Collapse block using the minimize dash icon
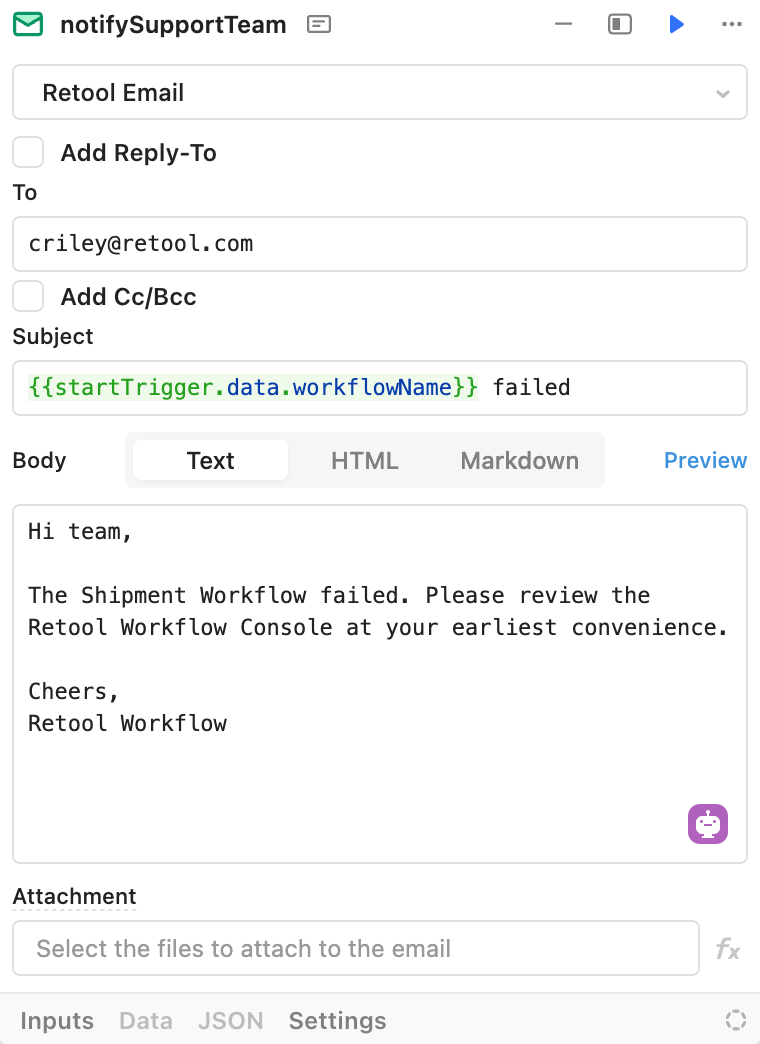The width and height of the screenshot is (760, 1044). [x=564, y=25]
